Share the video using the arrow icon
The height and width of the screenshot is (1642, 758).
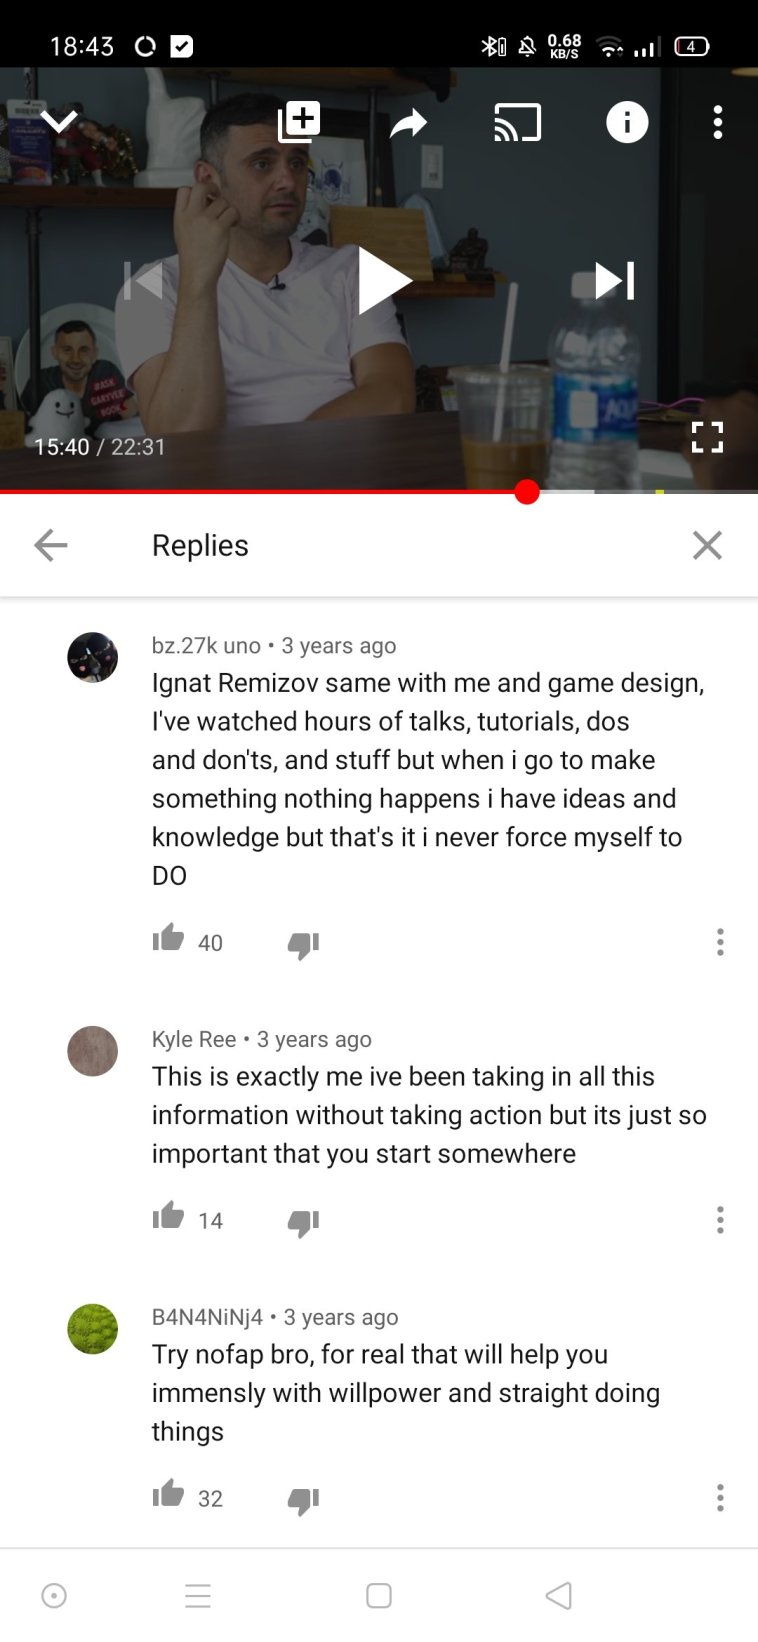[x=408, y=123]
